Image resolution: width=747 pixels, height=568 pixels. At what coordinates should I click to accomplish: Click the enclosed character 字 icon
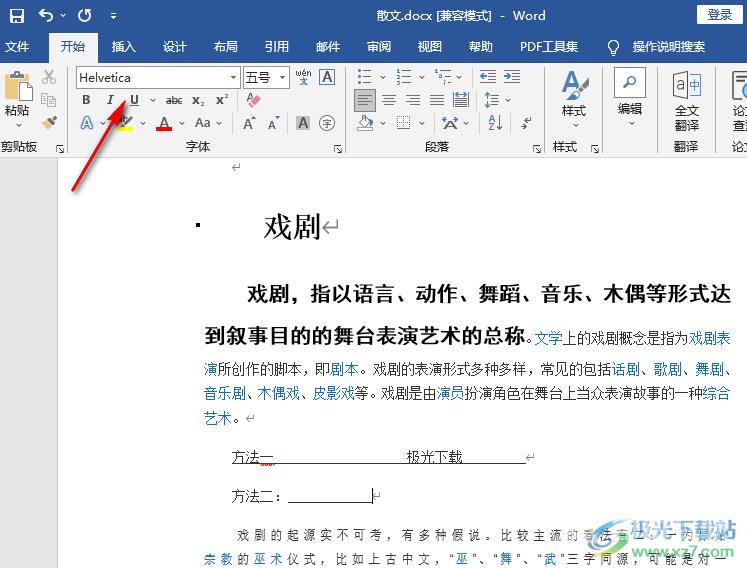327,123
